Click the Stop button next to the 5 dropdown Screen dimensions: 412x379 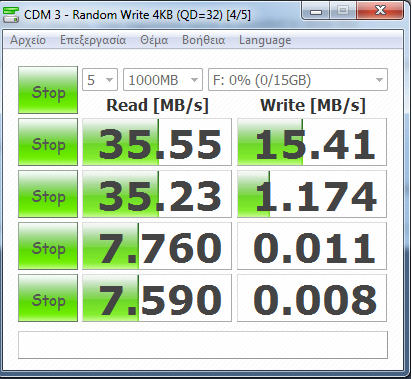pyautogui.click(x=48, y=90)
